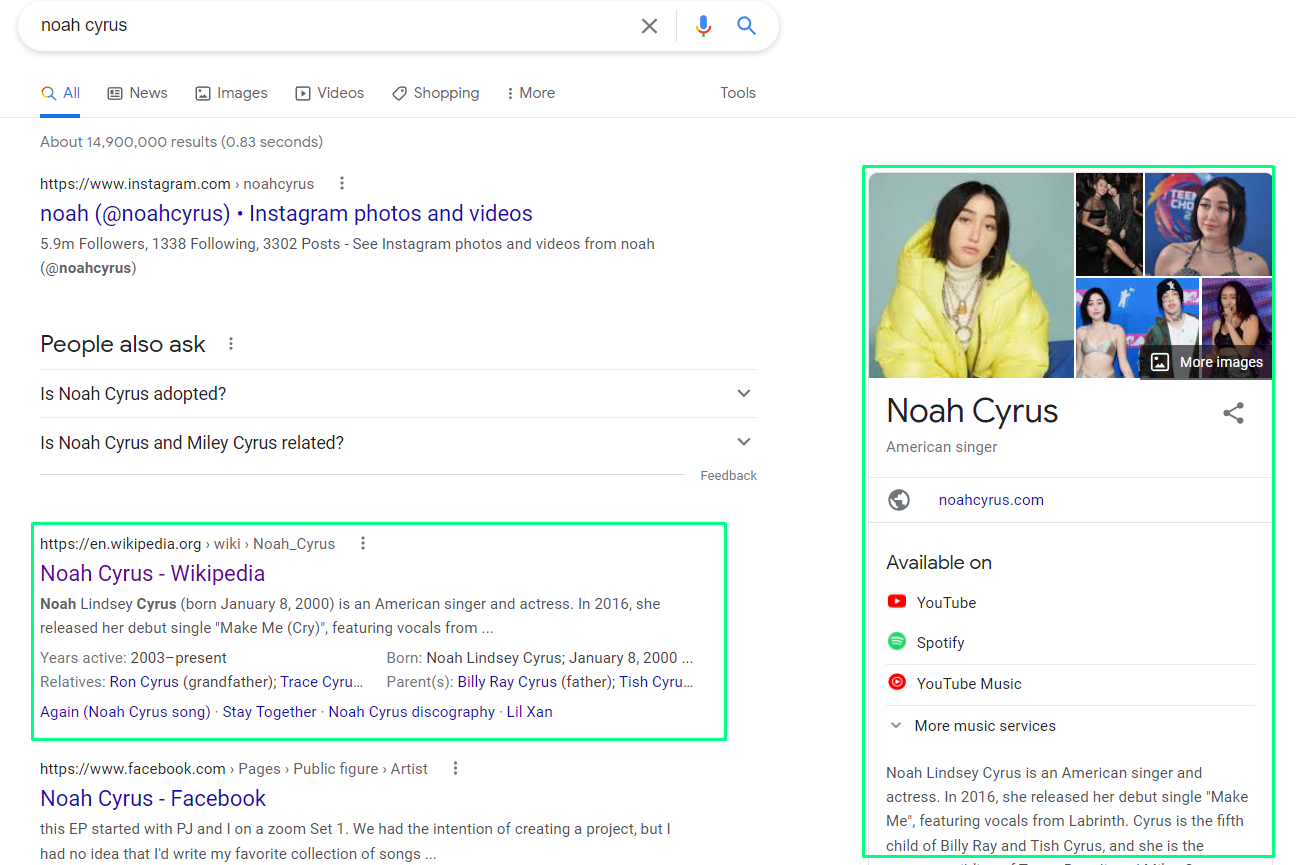The width and height of the screenshot is (1296, 865).
Task: Open Billy Ray Cyrus parent link
Action: [x=507, y=682]
